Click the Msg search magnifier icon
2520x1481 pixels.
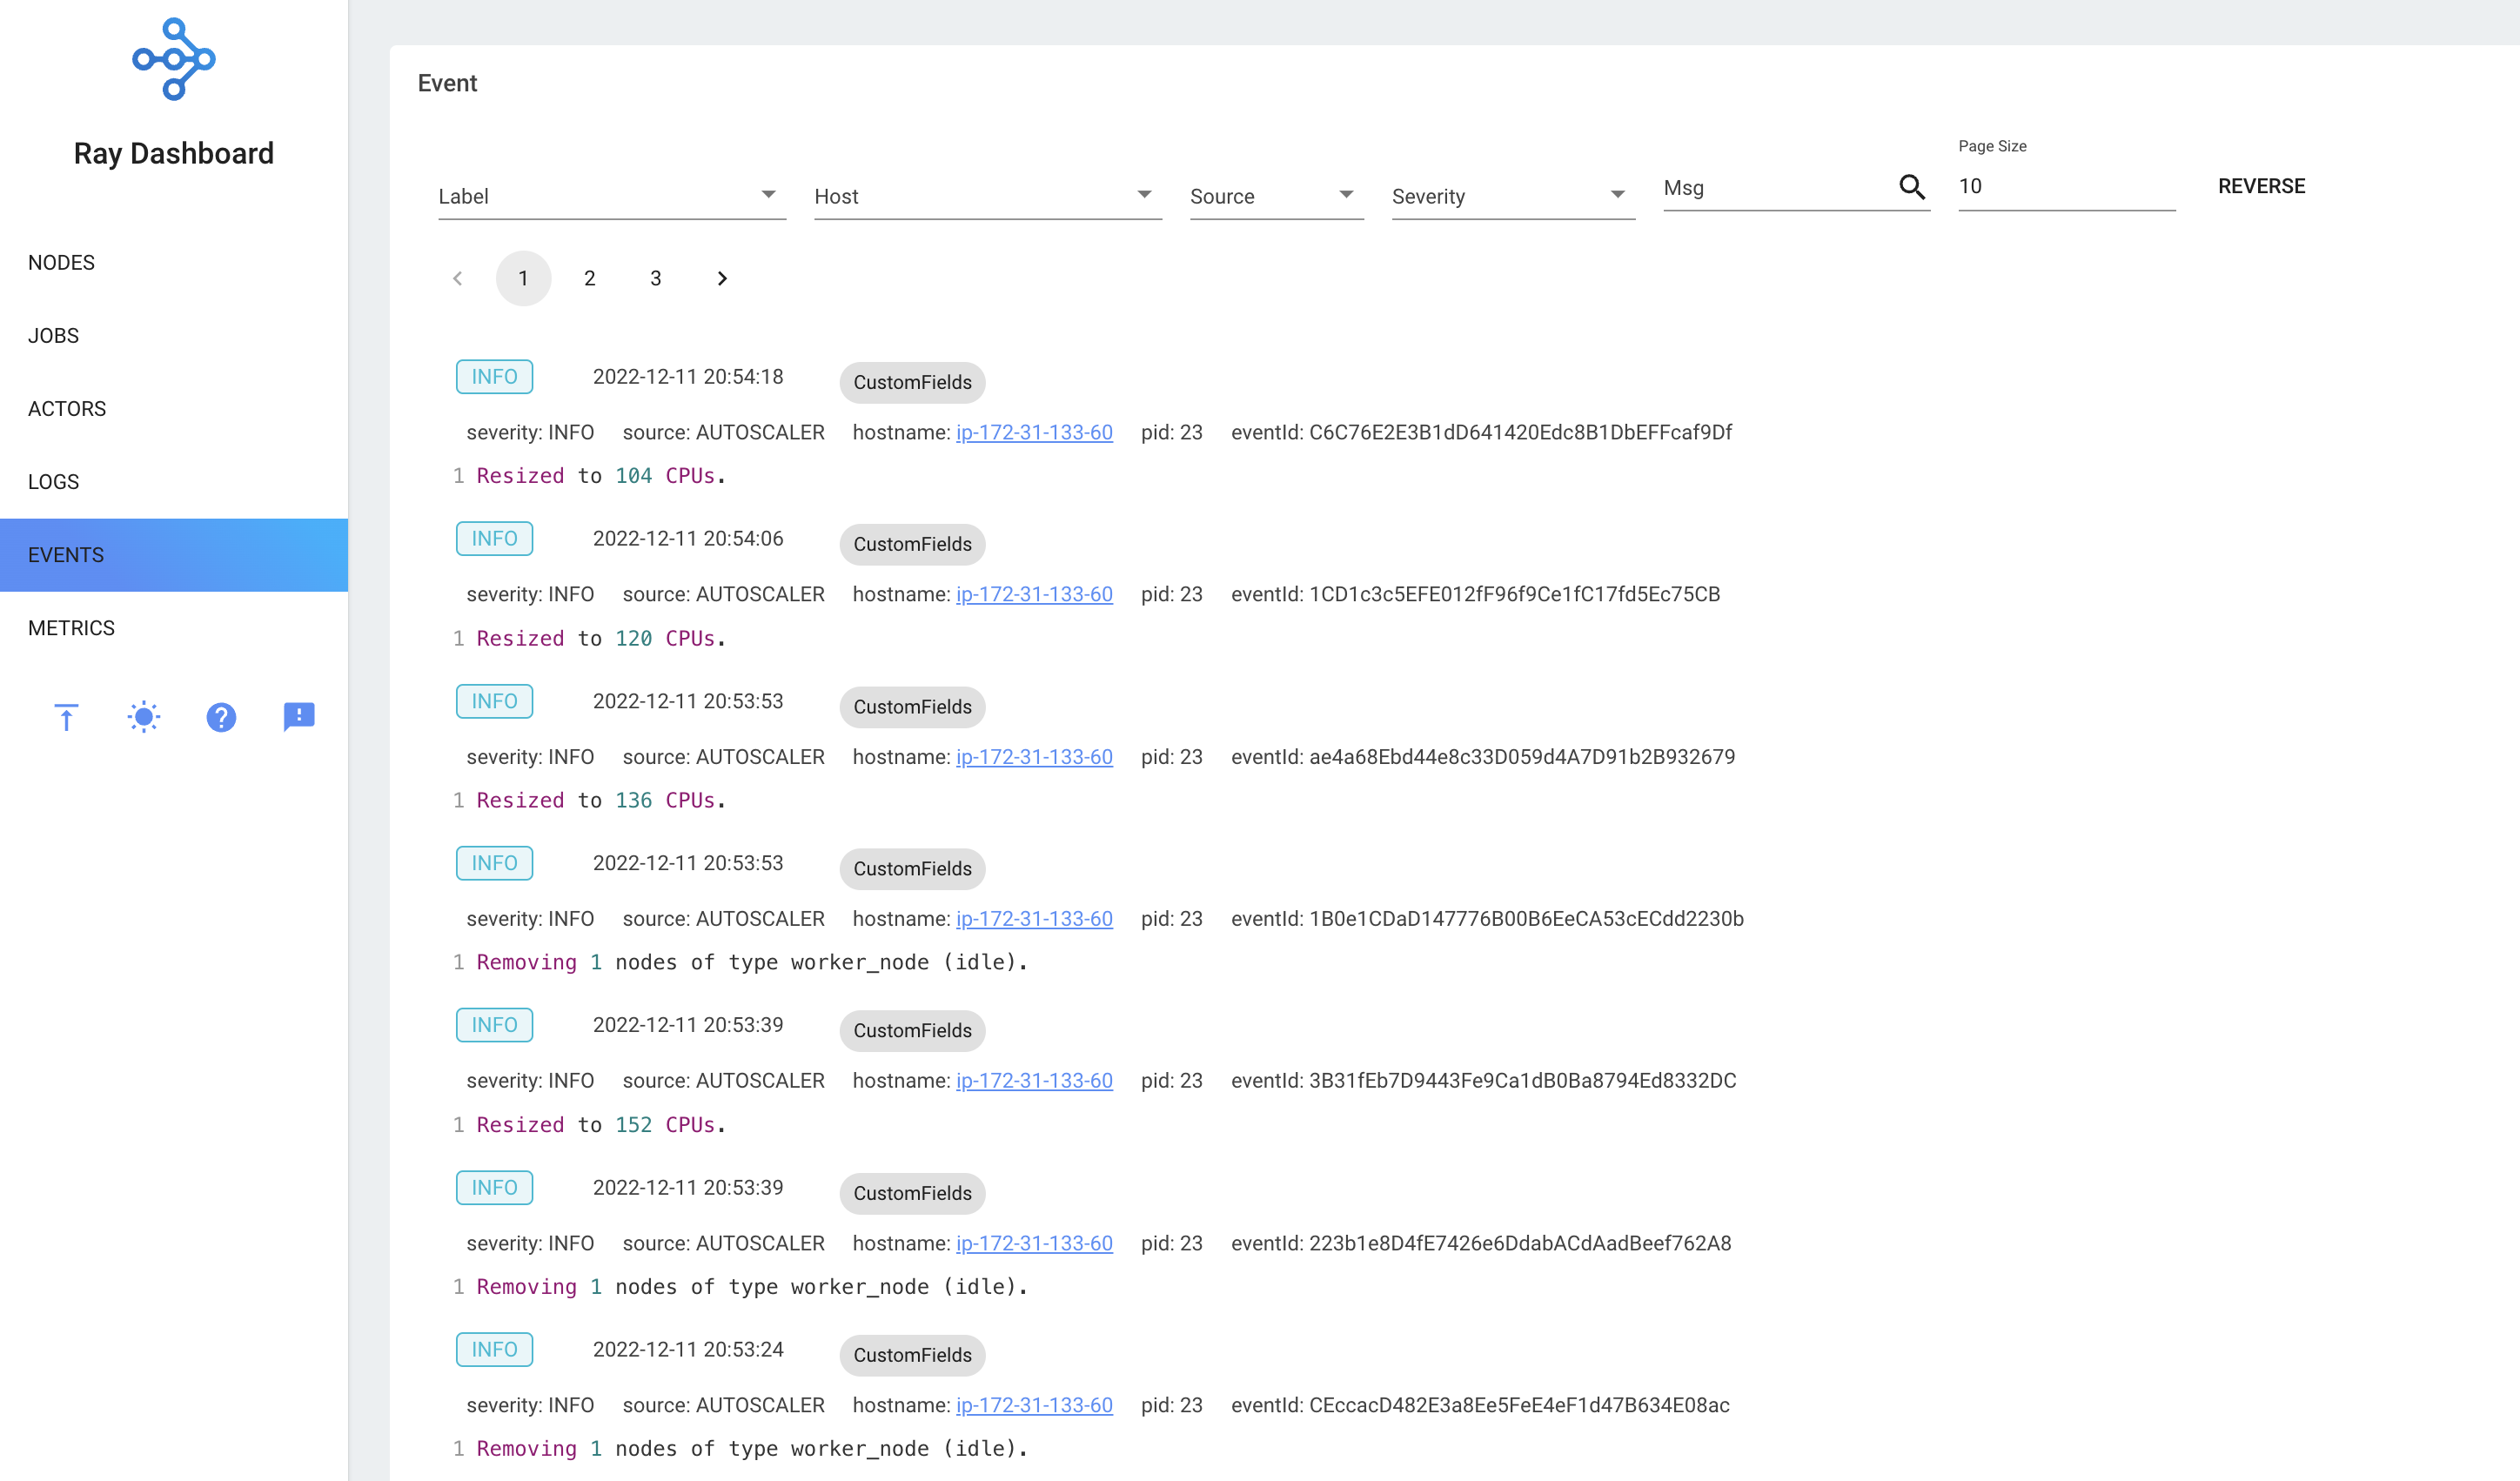click(x=1911, y=187)
